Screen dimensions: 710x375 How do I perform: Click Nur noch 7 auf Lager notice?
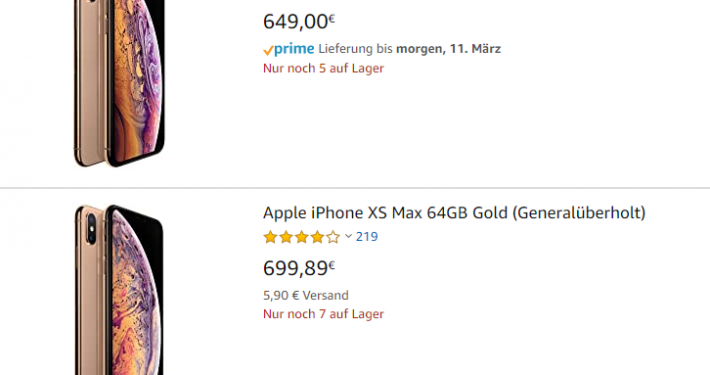coord(323,314)
